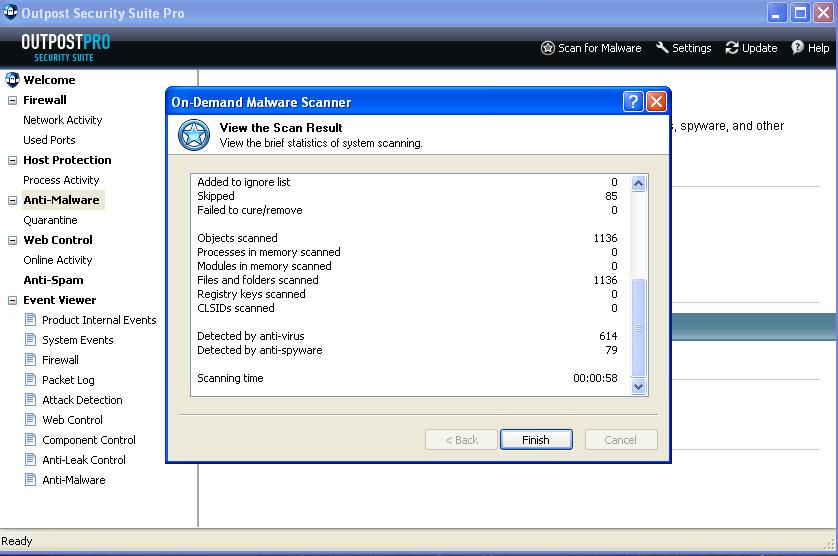Close the On-Demand Malware Scanner dialog

656,101
